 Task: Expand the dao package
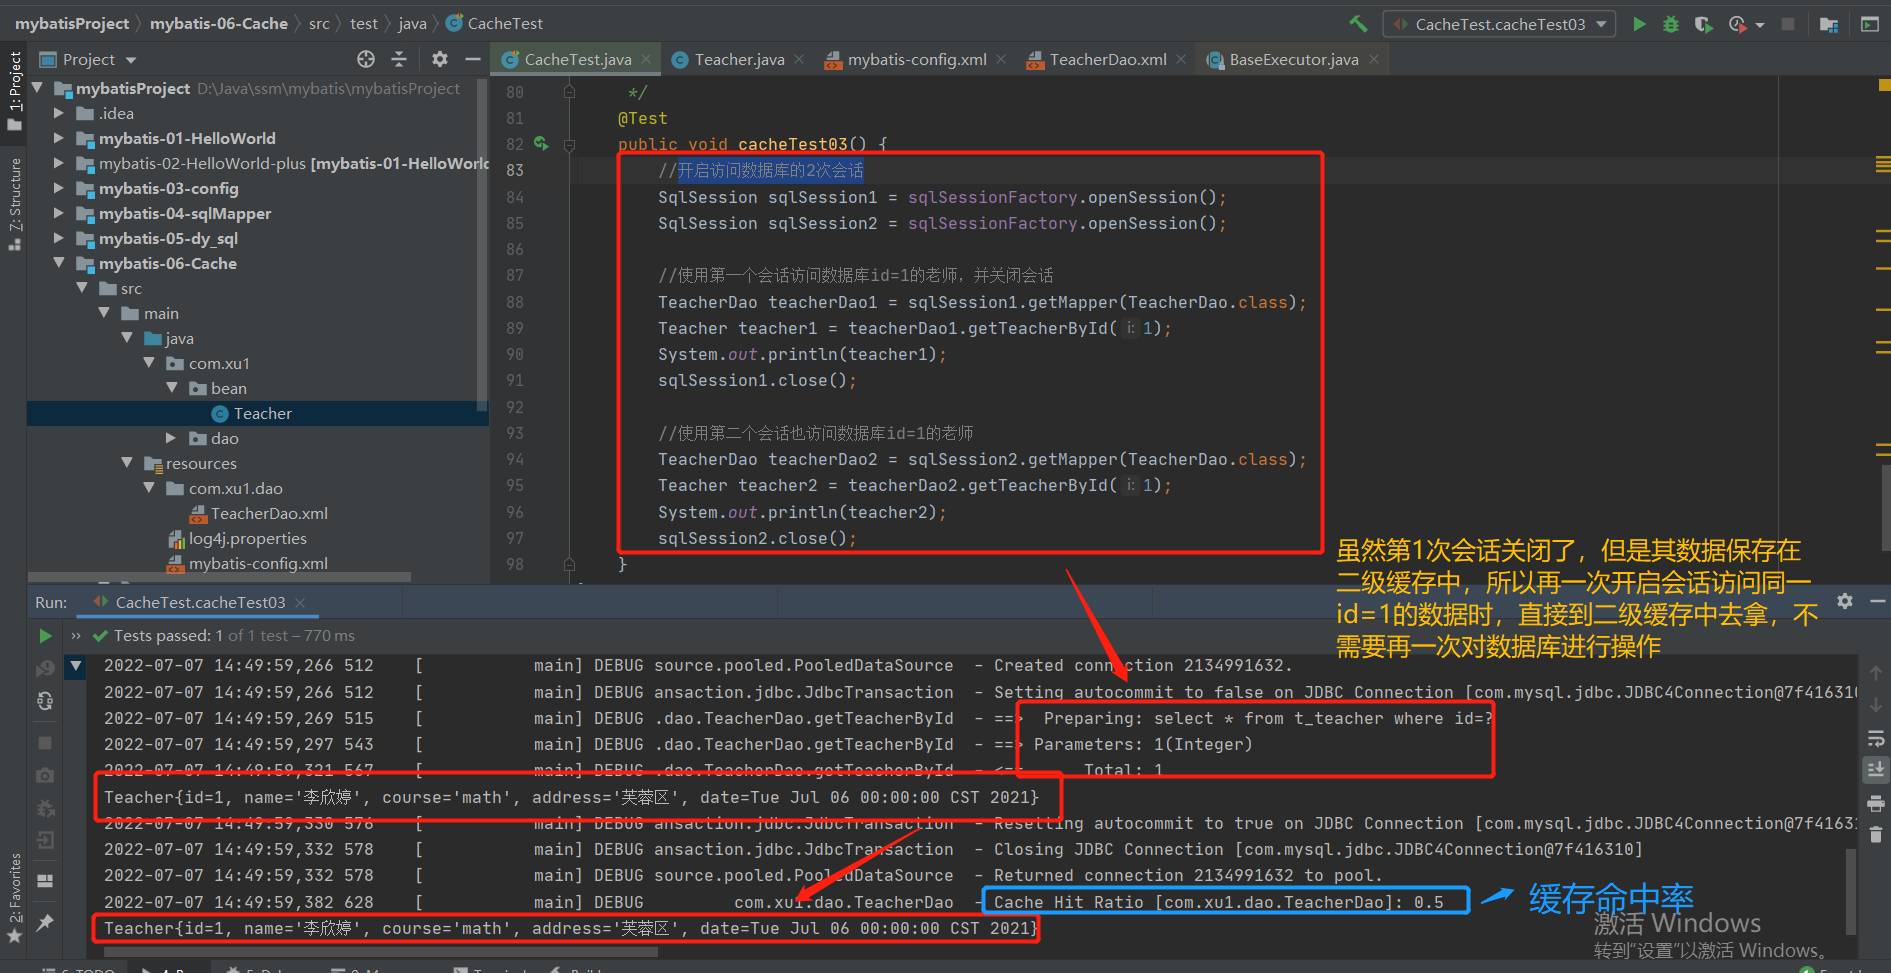(x=171, y=438)
